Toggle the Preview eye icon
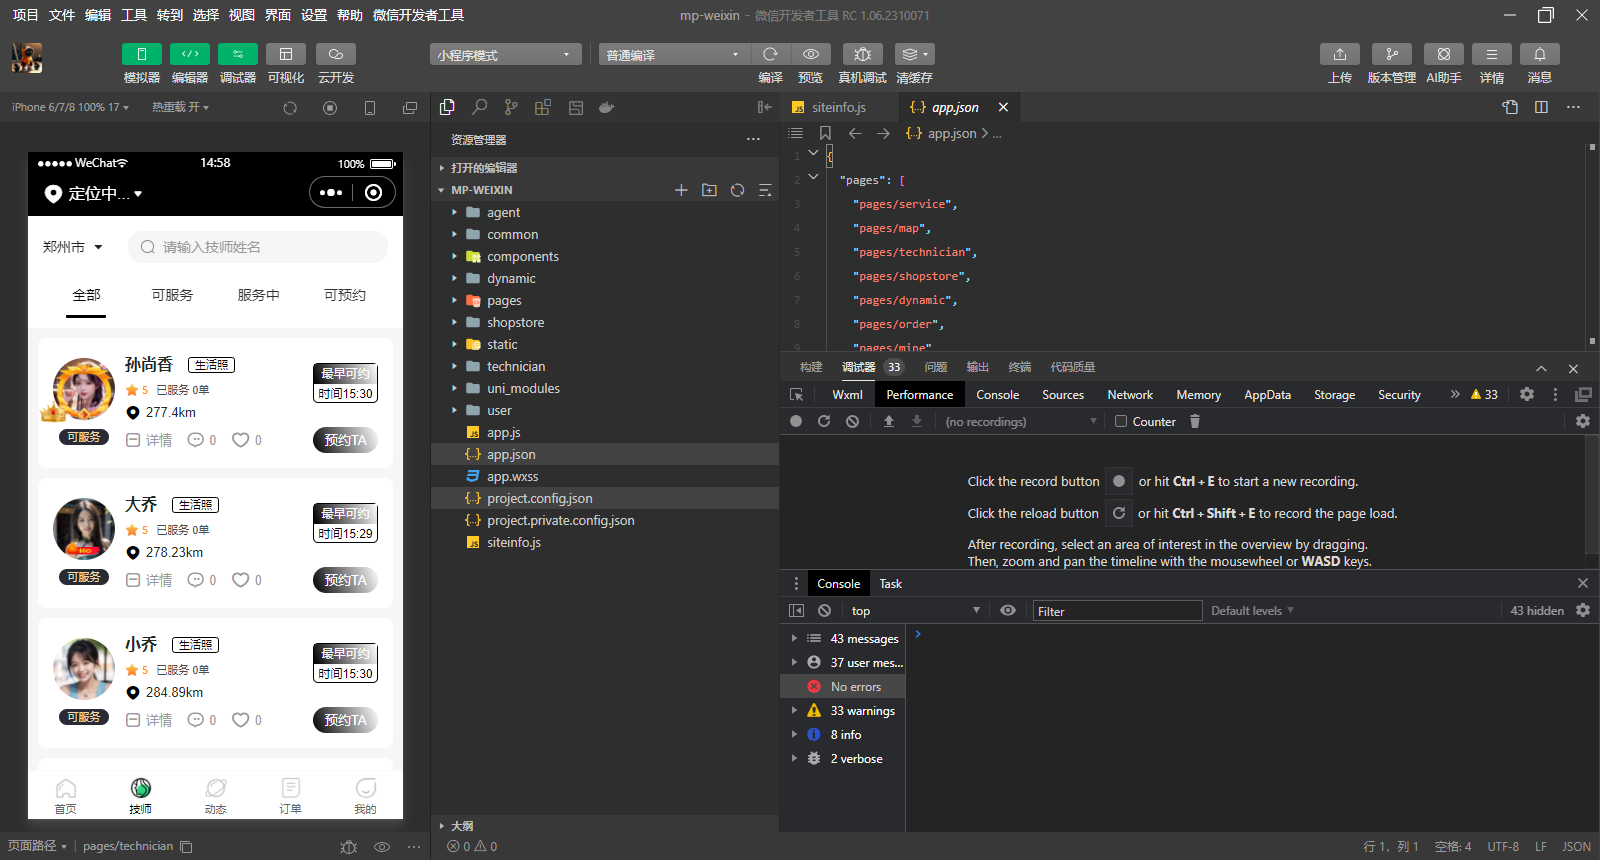1600x860 pixels. [811, 54]
